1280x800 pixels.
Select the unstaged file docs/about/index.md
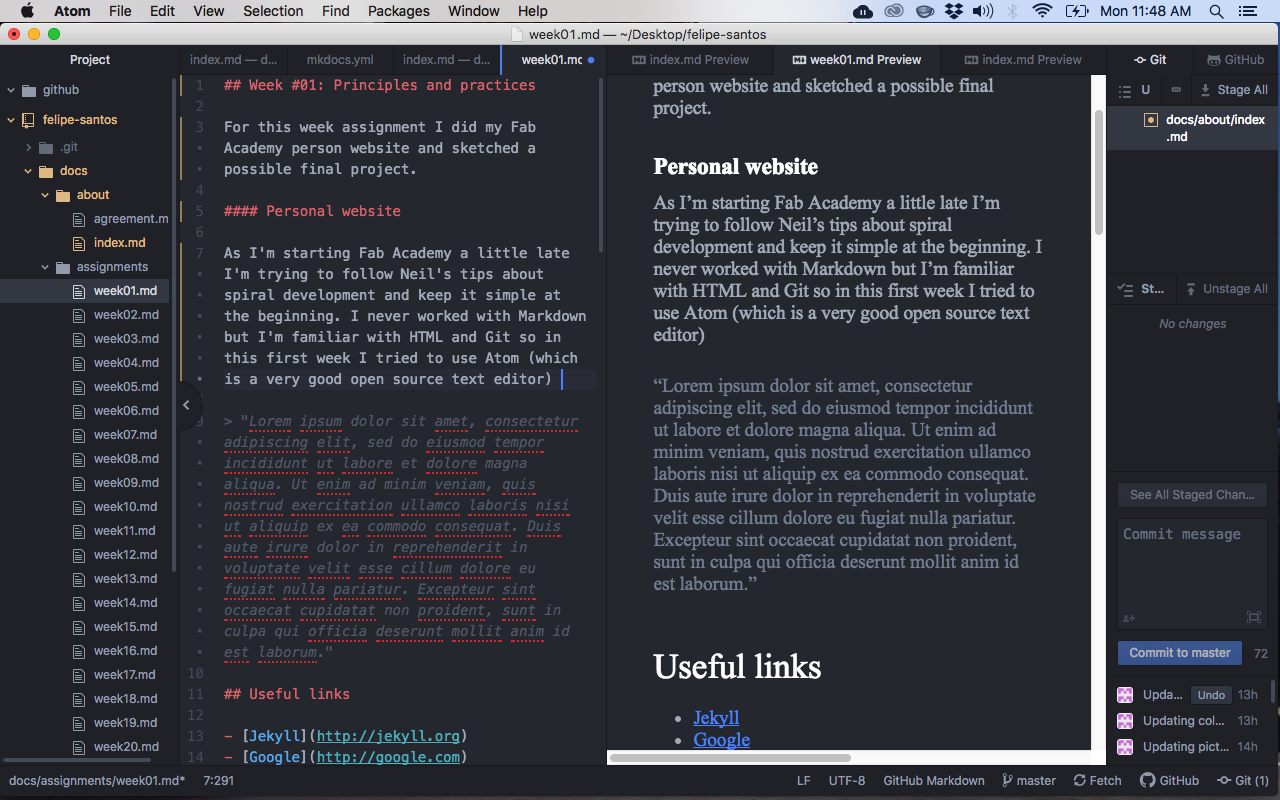1192,128
